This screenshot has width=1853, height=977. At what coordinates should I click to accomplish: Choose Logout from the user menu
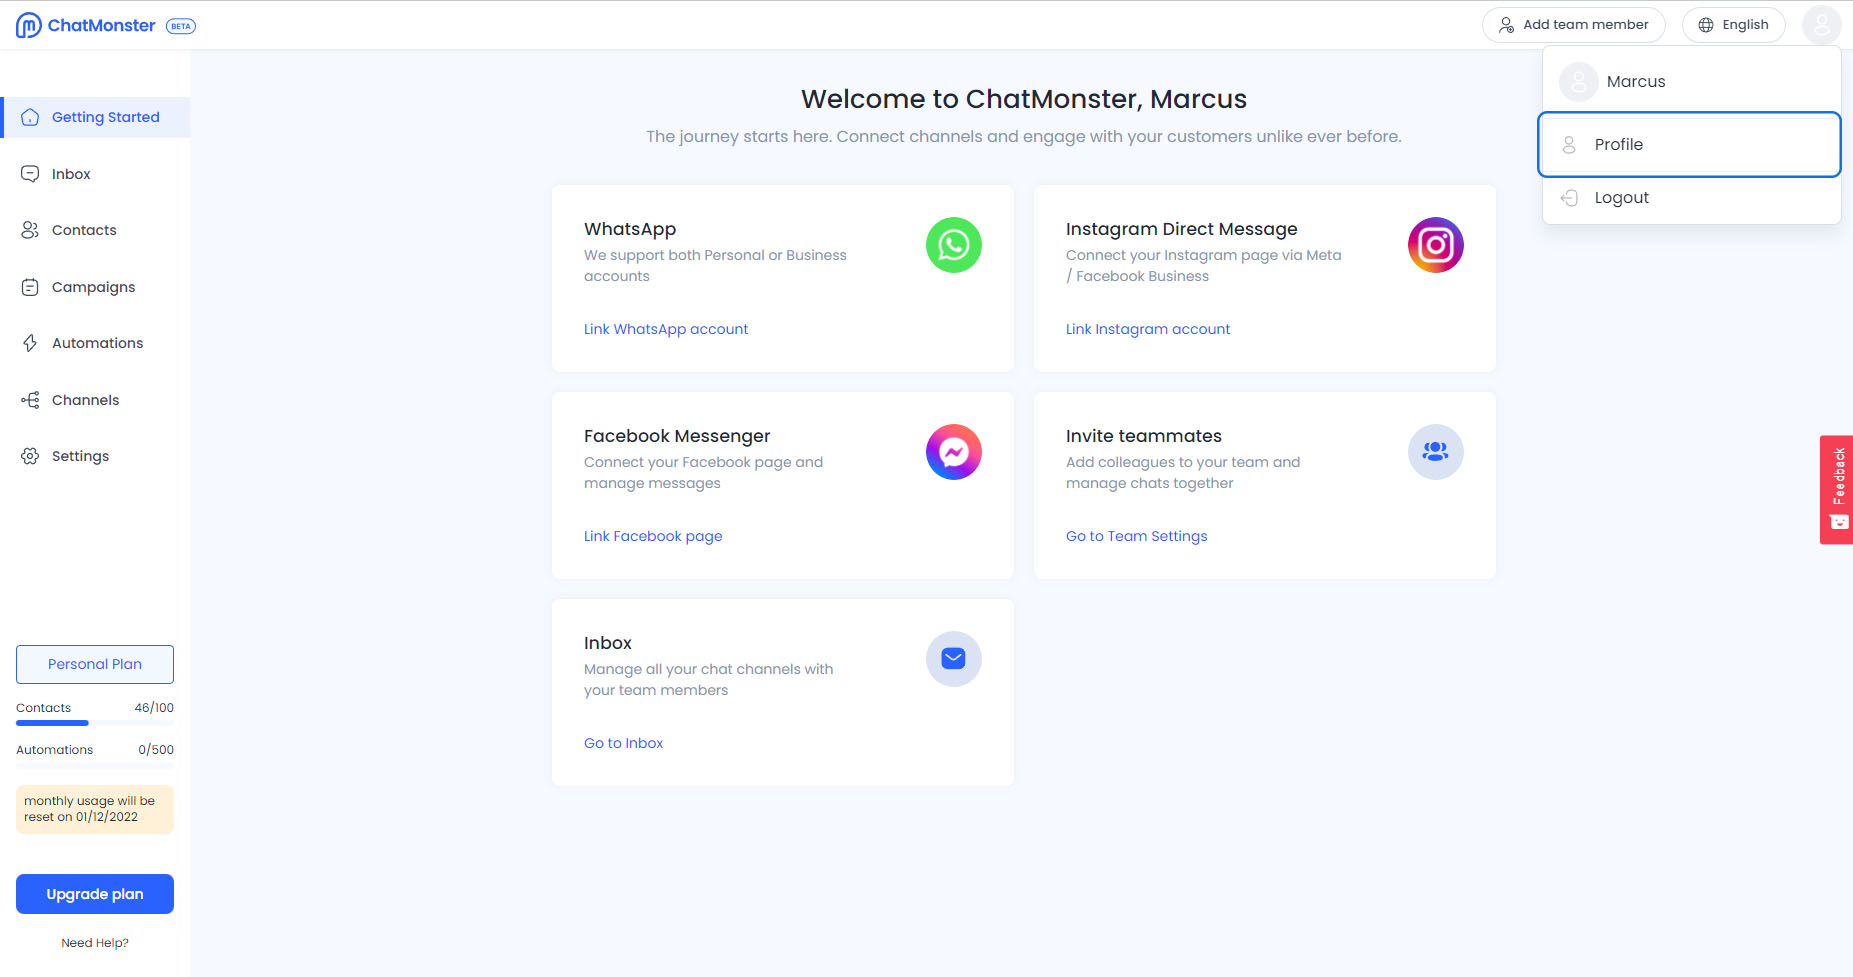point(1690,198)
